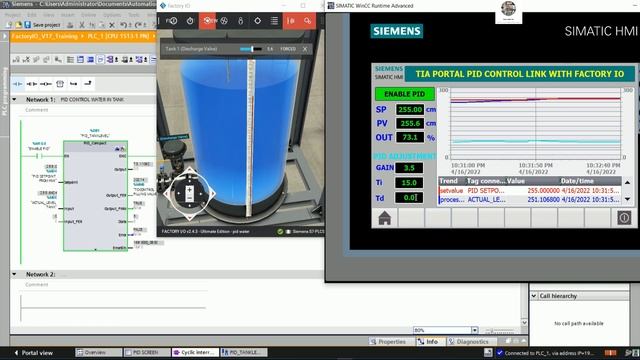Toggle the Factory IO lock icon
Viewport: 640px width, 360px height.
coord(240,20)
